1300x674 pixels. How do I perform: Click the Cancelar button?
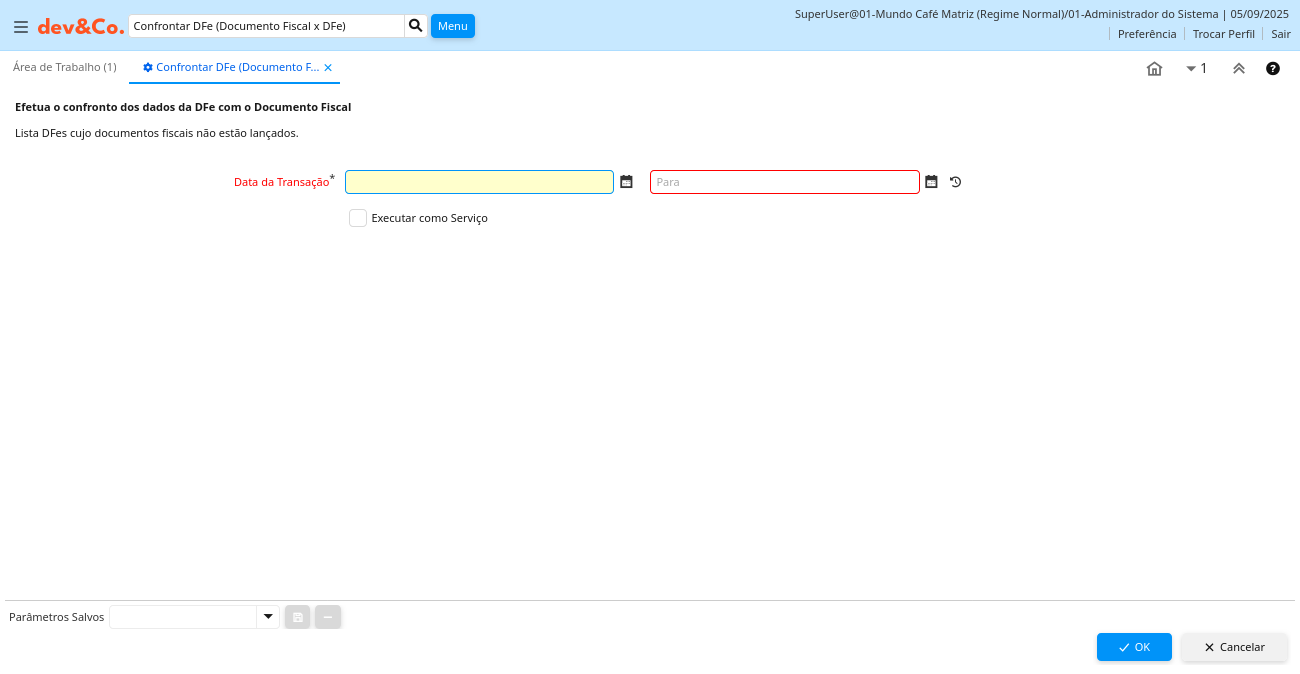point(1234,647)
